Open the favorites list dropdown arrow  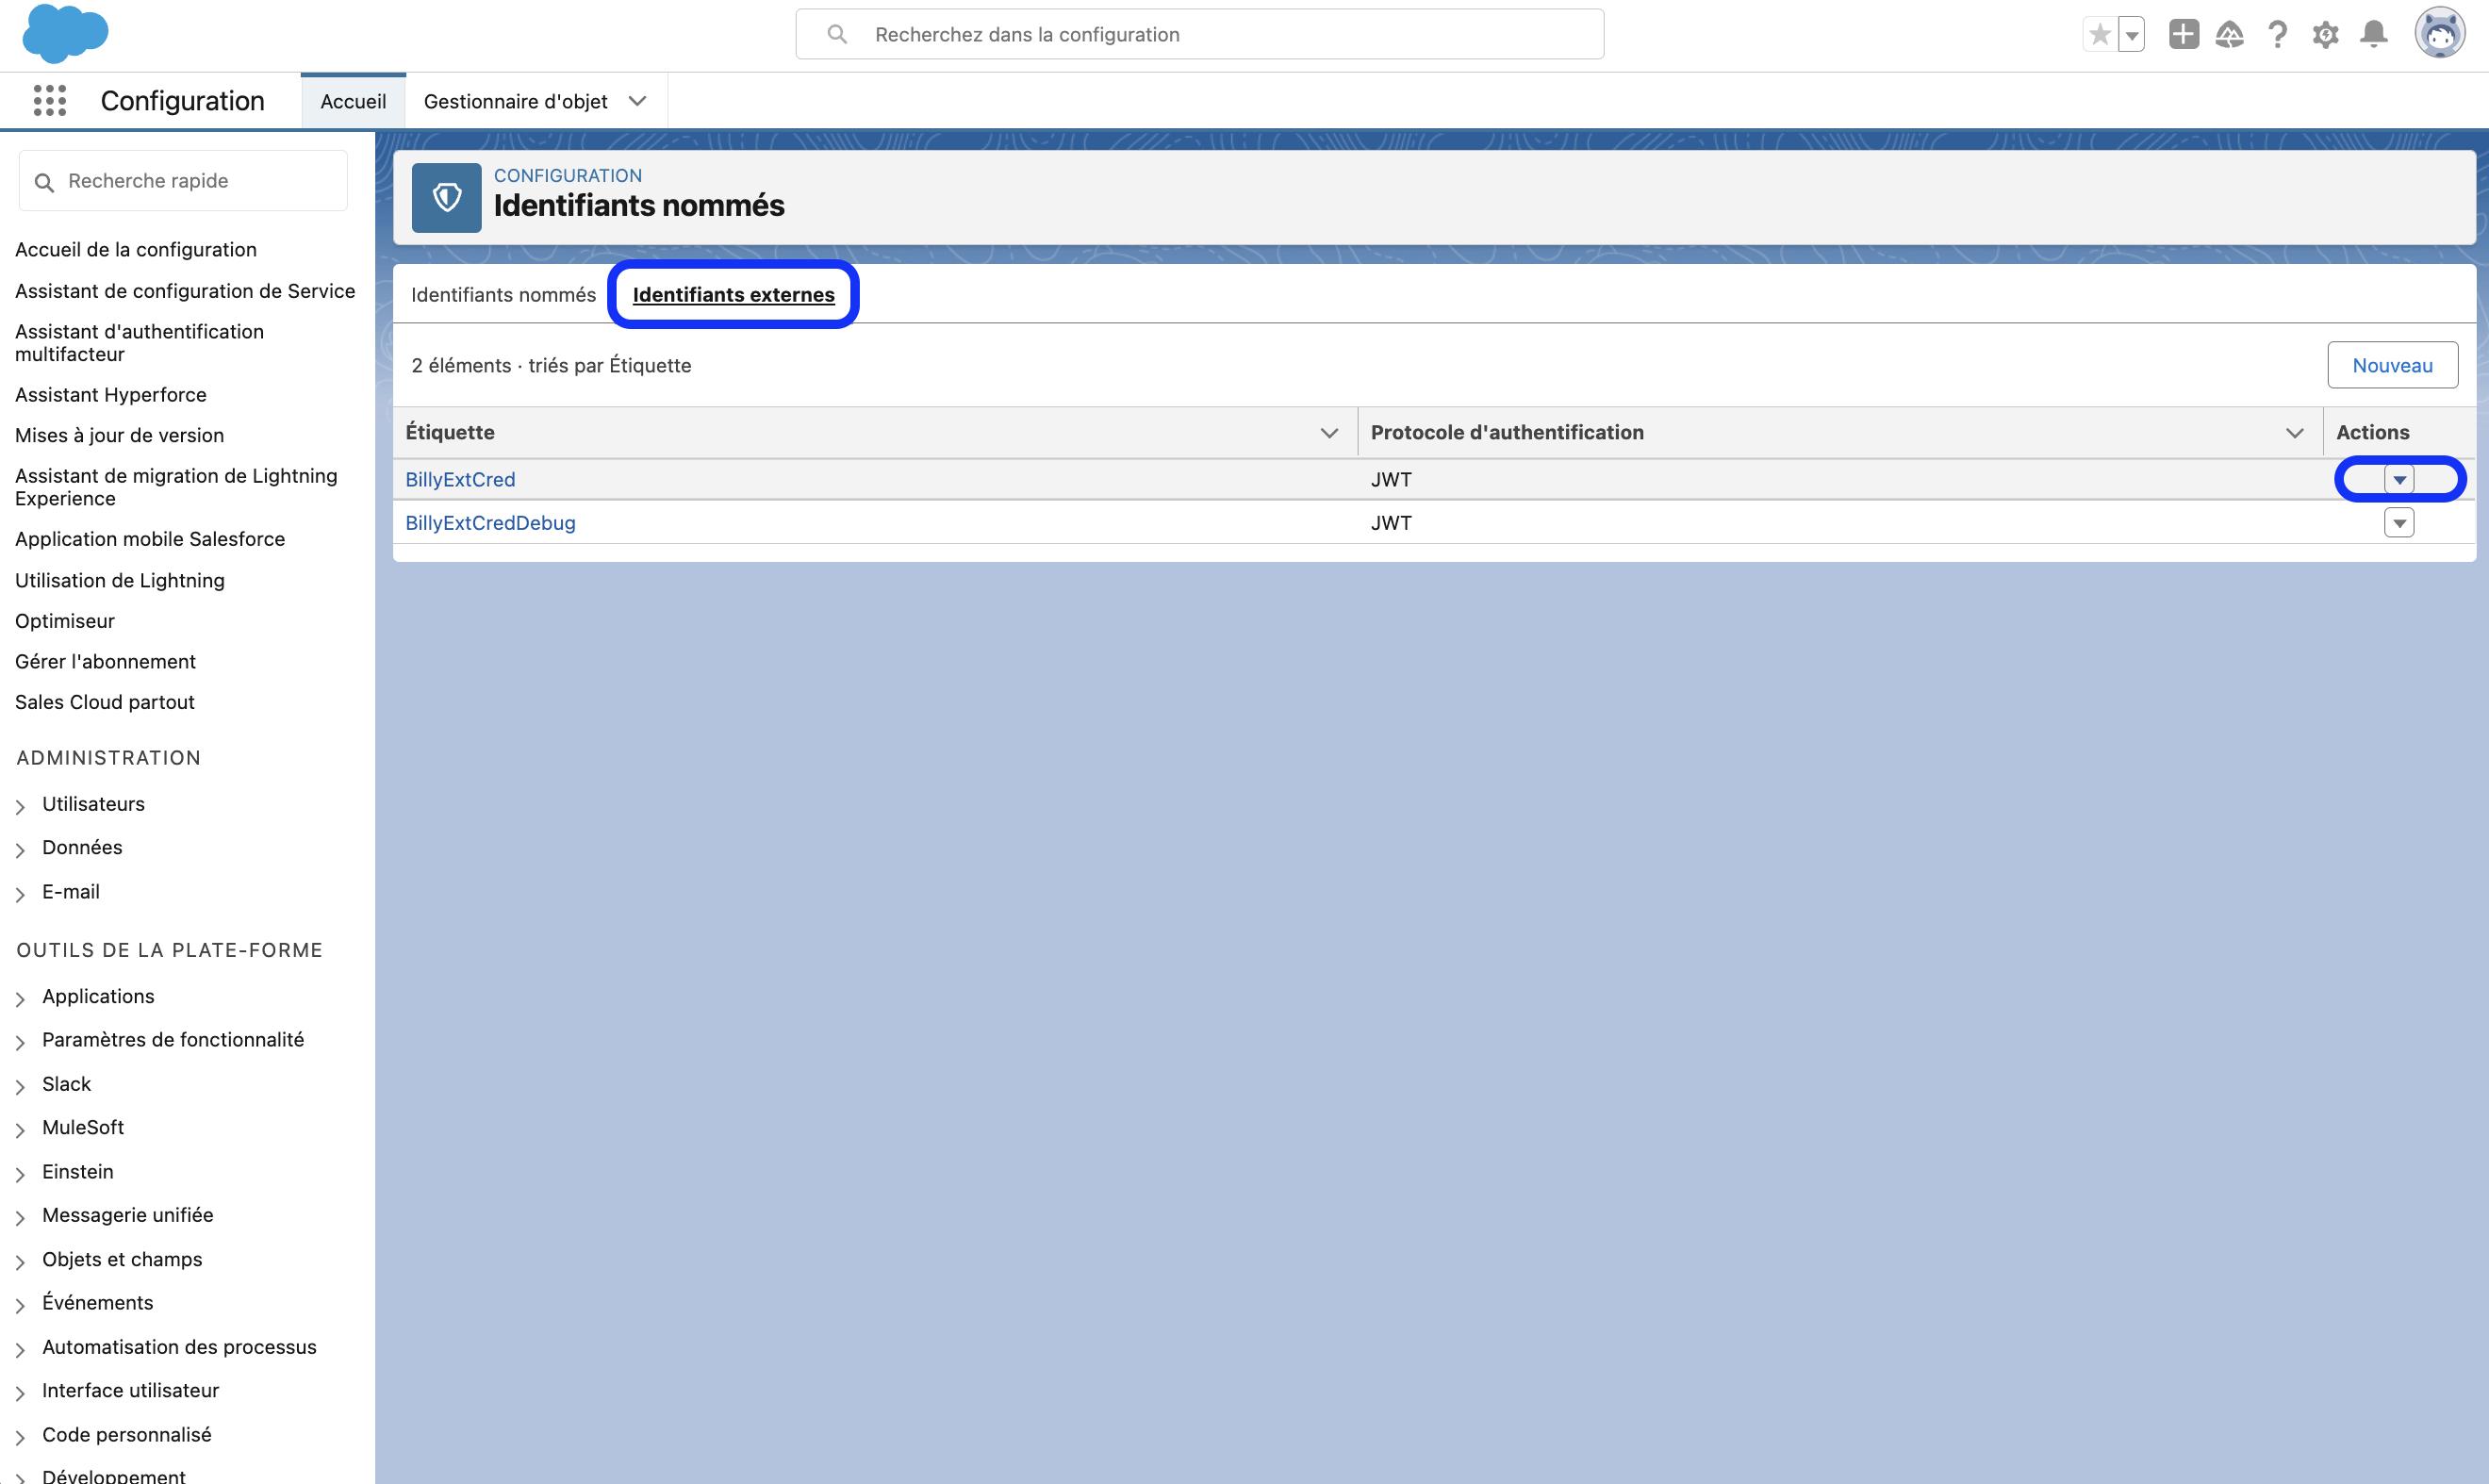pyautogui.click(x=2132, y=35)
